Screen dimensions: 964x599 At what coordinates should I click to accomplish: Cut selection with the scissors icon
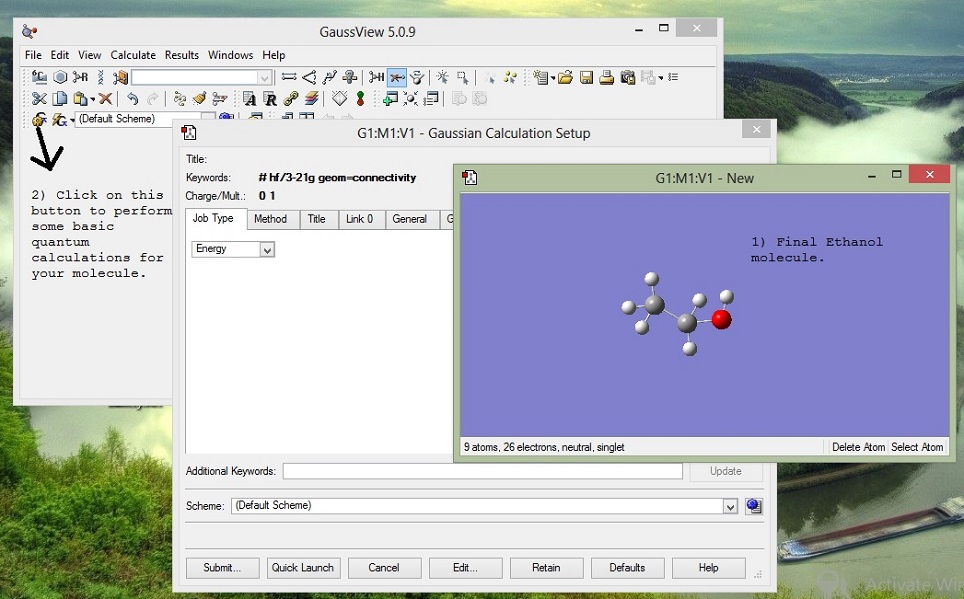point(39,98)
